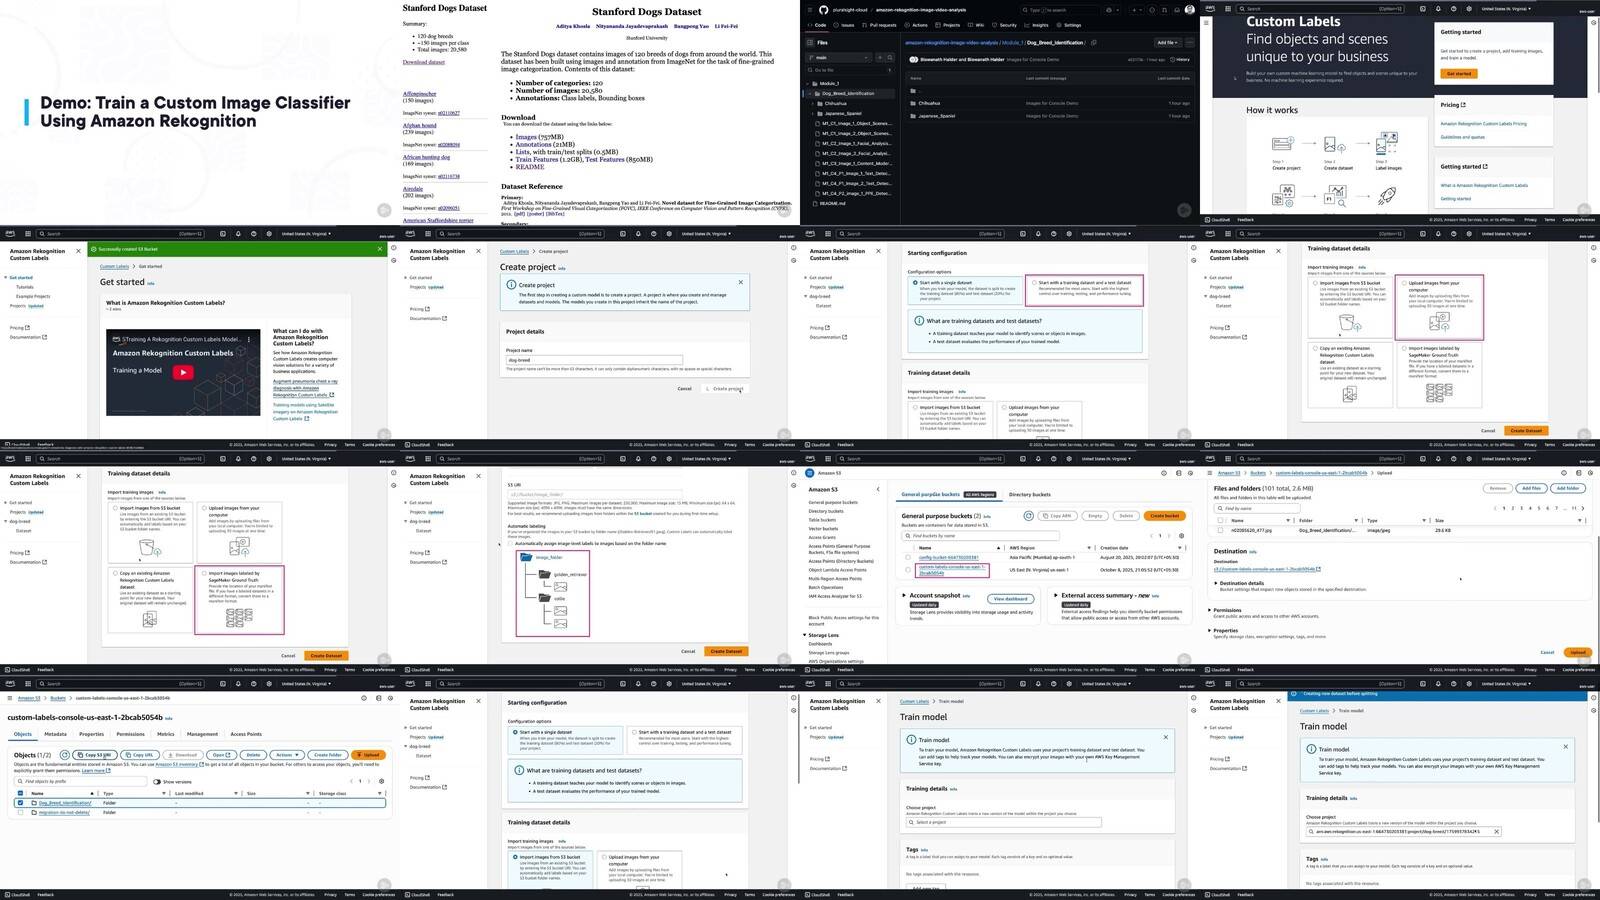Open the 'Download dataset' link on Stanford Dogs
Screen dimensions: 1600x900
point(424,62)
